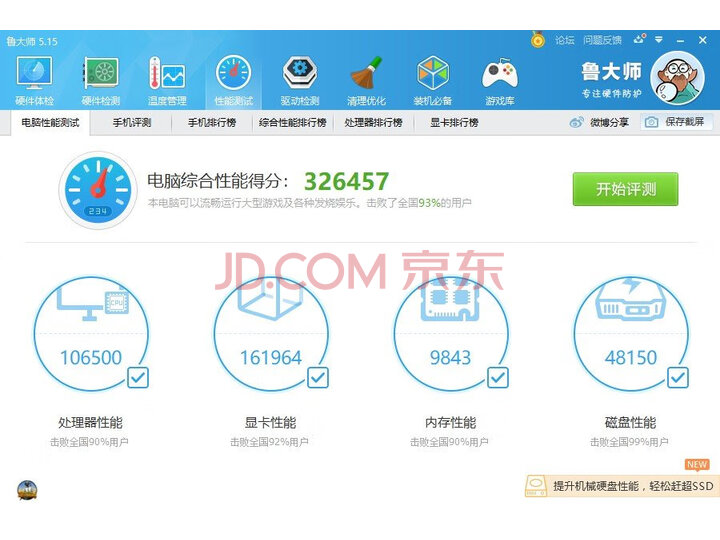Open 论坛 forum link
The image size is (720, 540).
pos(564,40)
